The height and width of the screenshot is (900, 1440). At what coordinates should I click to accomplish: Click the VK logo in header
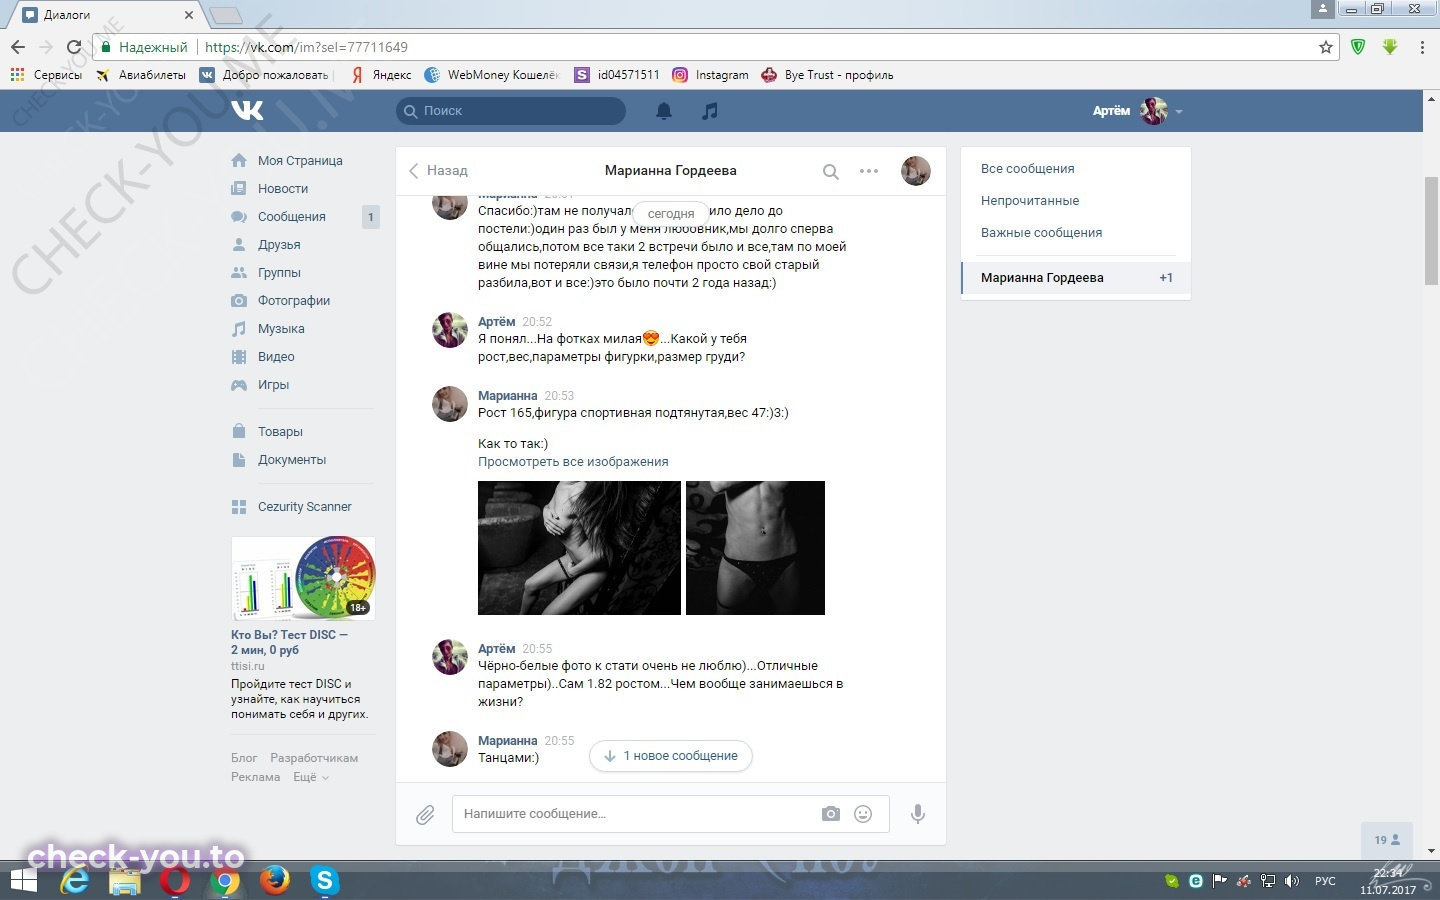[247, 110]
